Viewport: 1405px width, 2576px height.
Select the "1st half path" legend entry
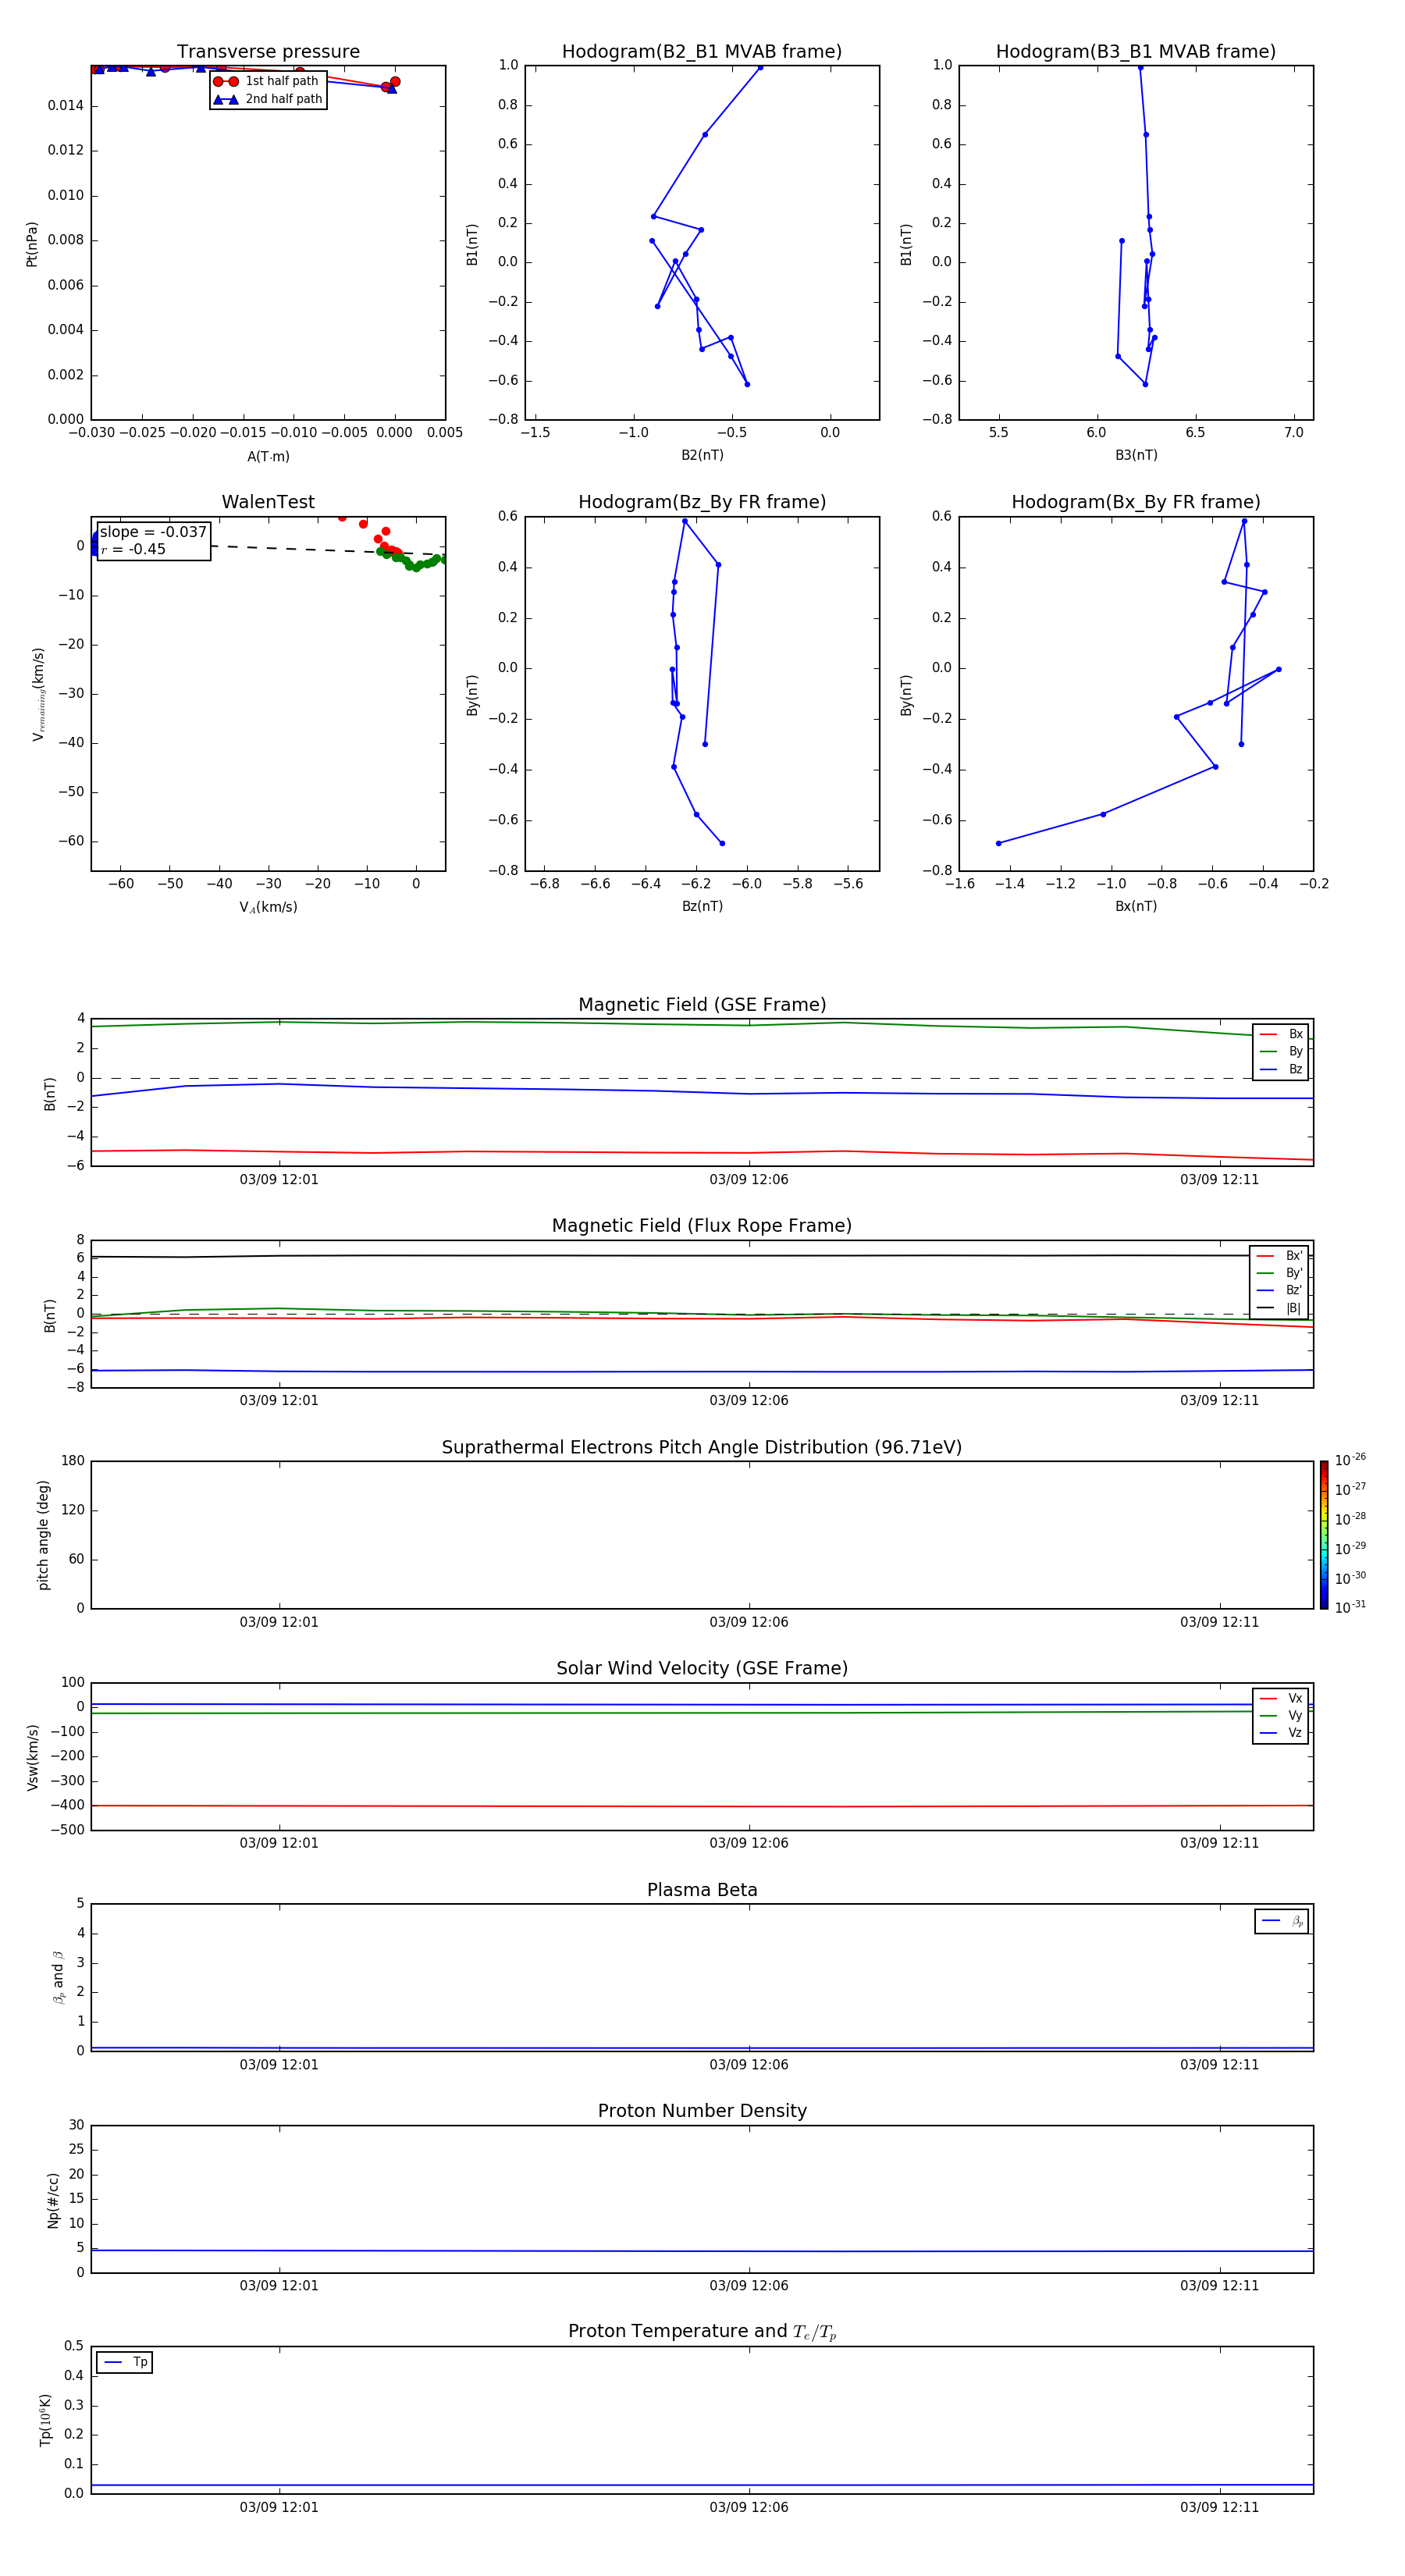(268, 81)
